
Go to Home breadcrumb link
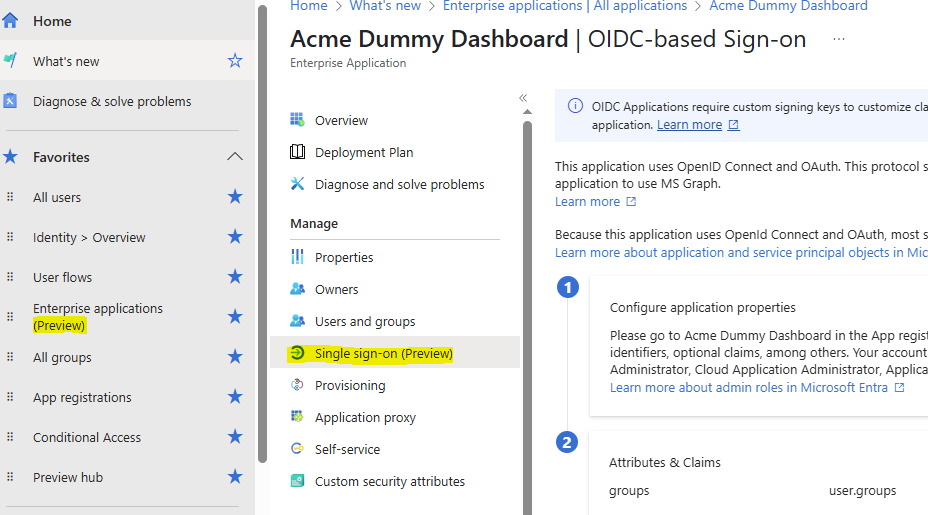(308, 6)
